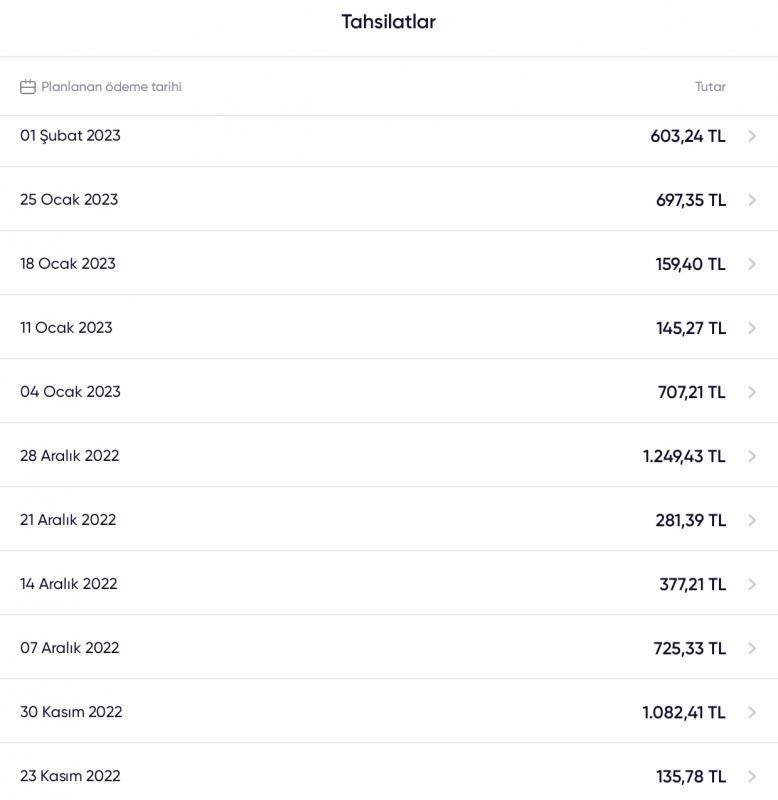This screenshot has height=800, width=778.
Task: Select the 25 Ocak 2023 payment entry
Action: pos(389,199)
